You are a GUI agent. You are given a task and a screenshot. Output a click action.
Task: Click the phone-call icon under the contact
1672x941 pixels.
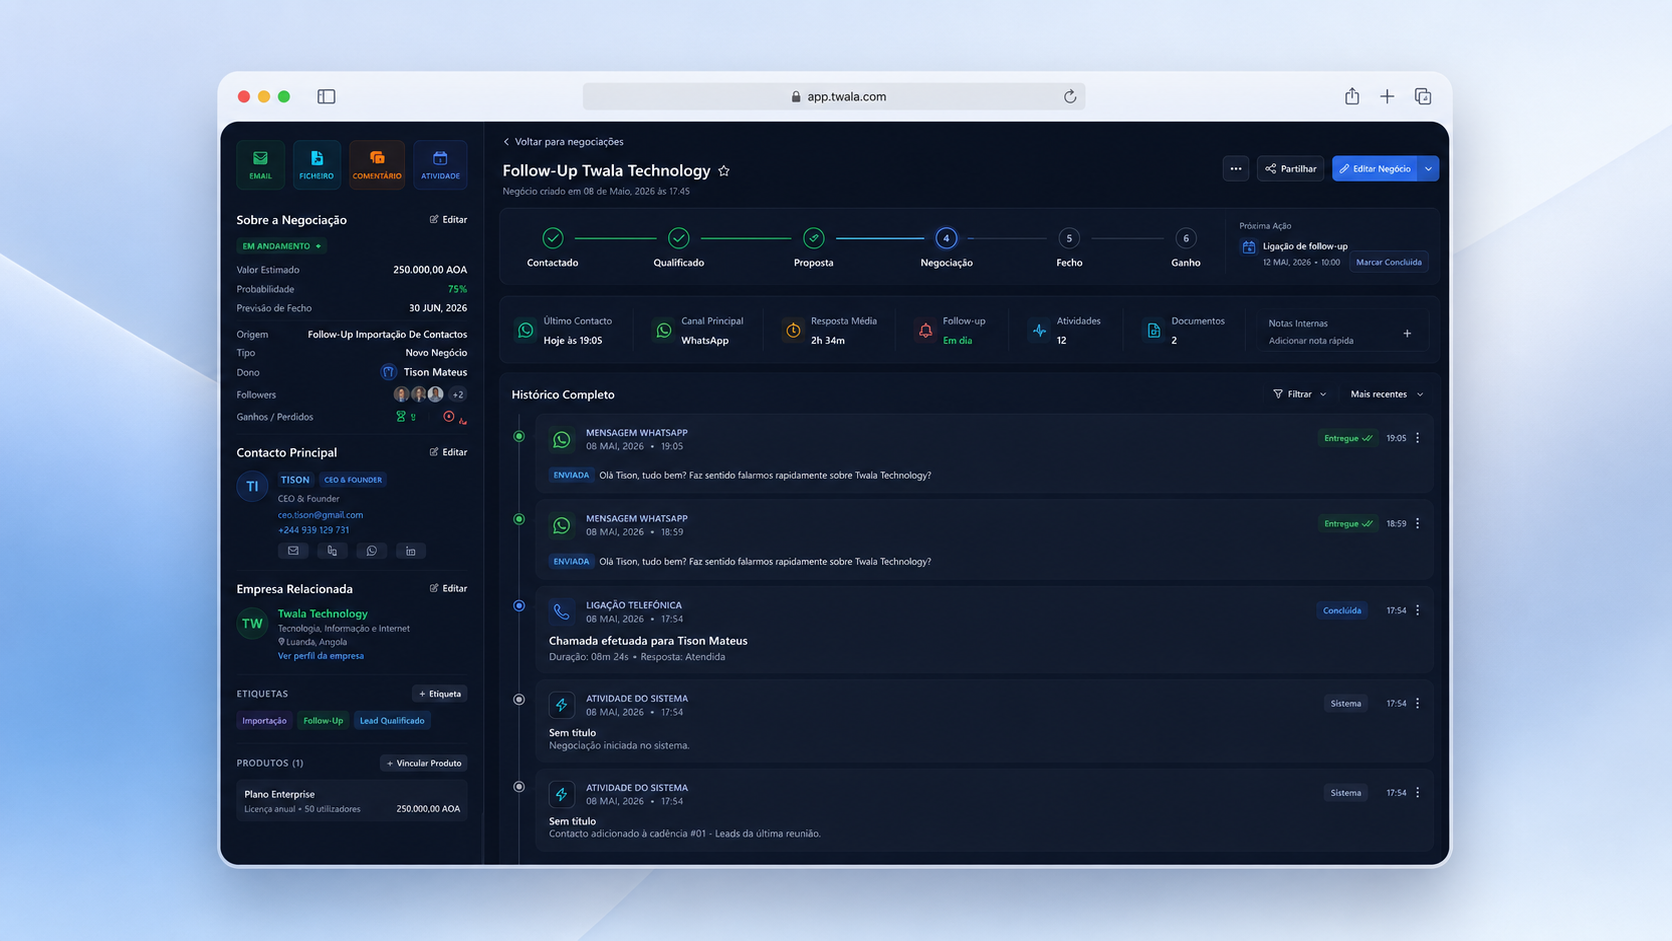click(x=332, y=551)
